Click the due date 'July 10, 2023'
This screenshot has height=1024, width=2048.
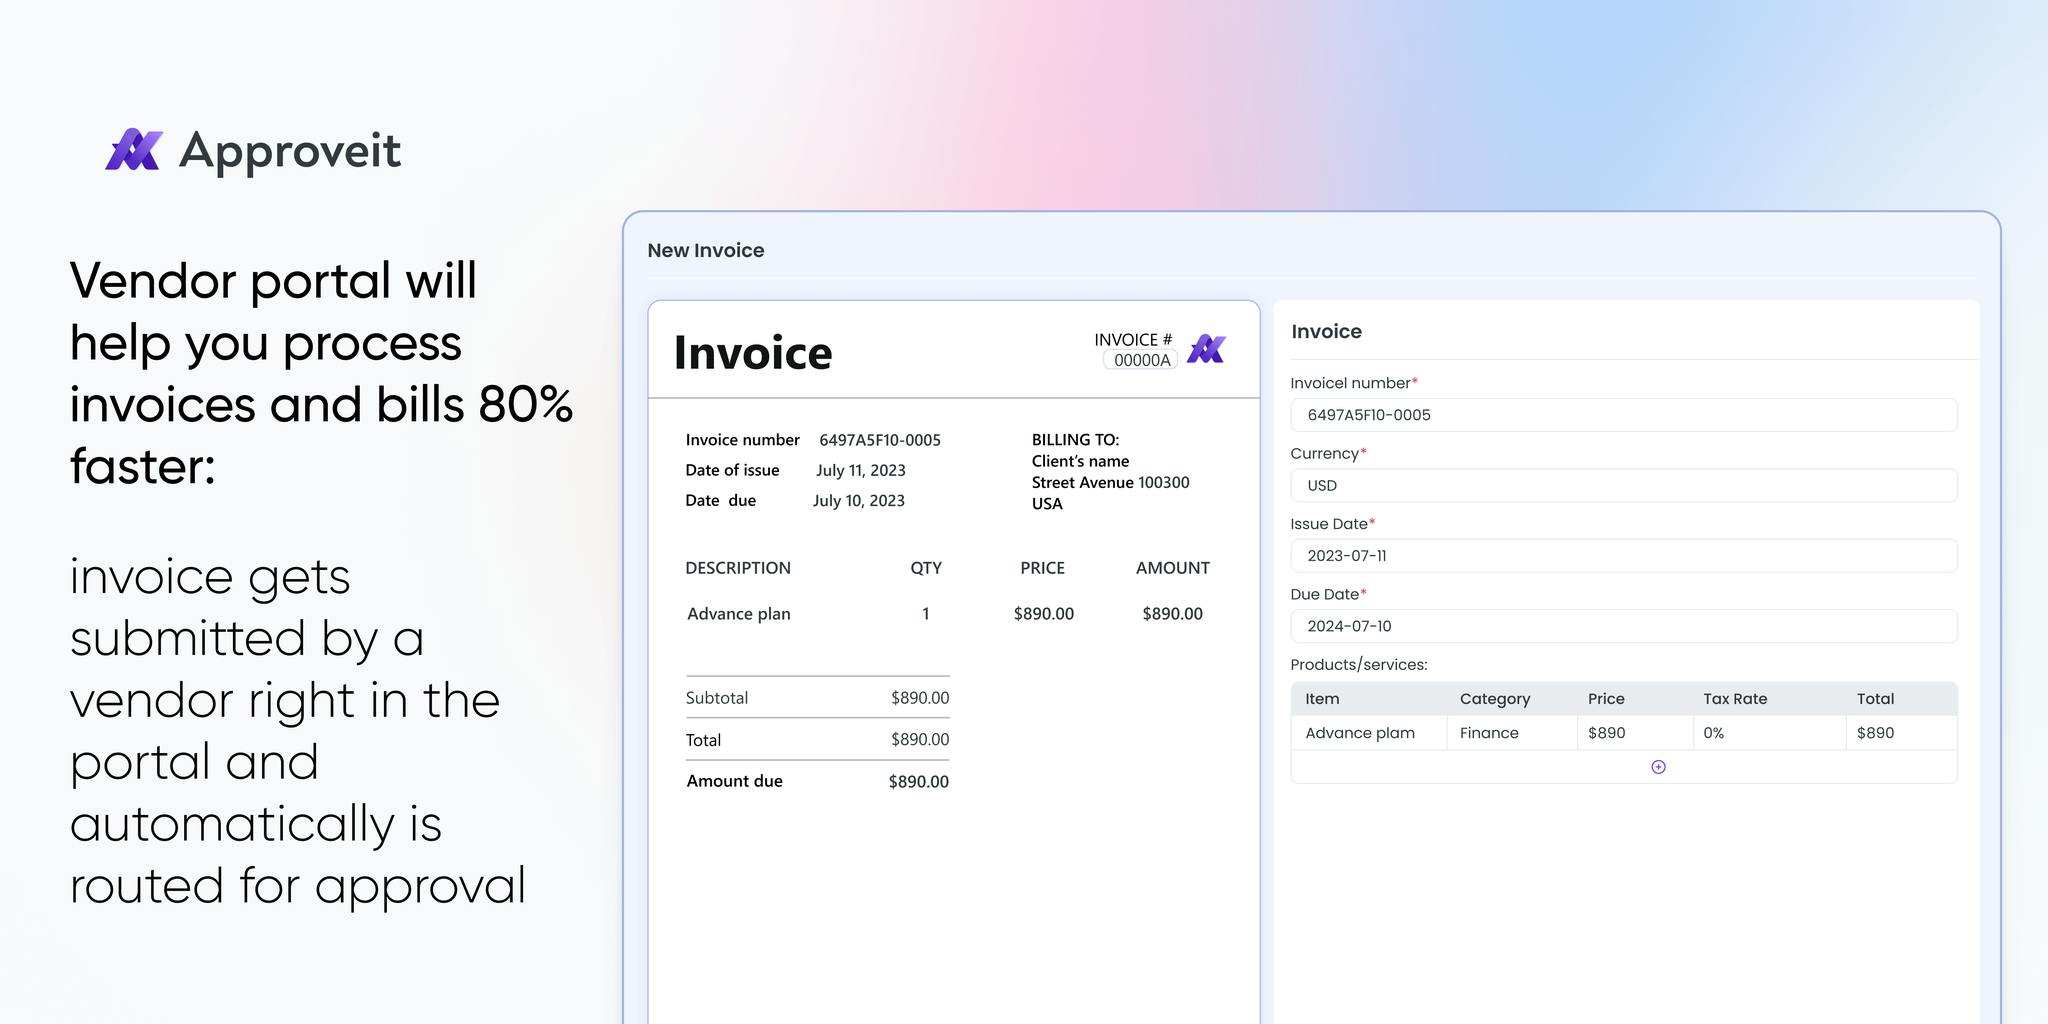click(859, 500)
